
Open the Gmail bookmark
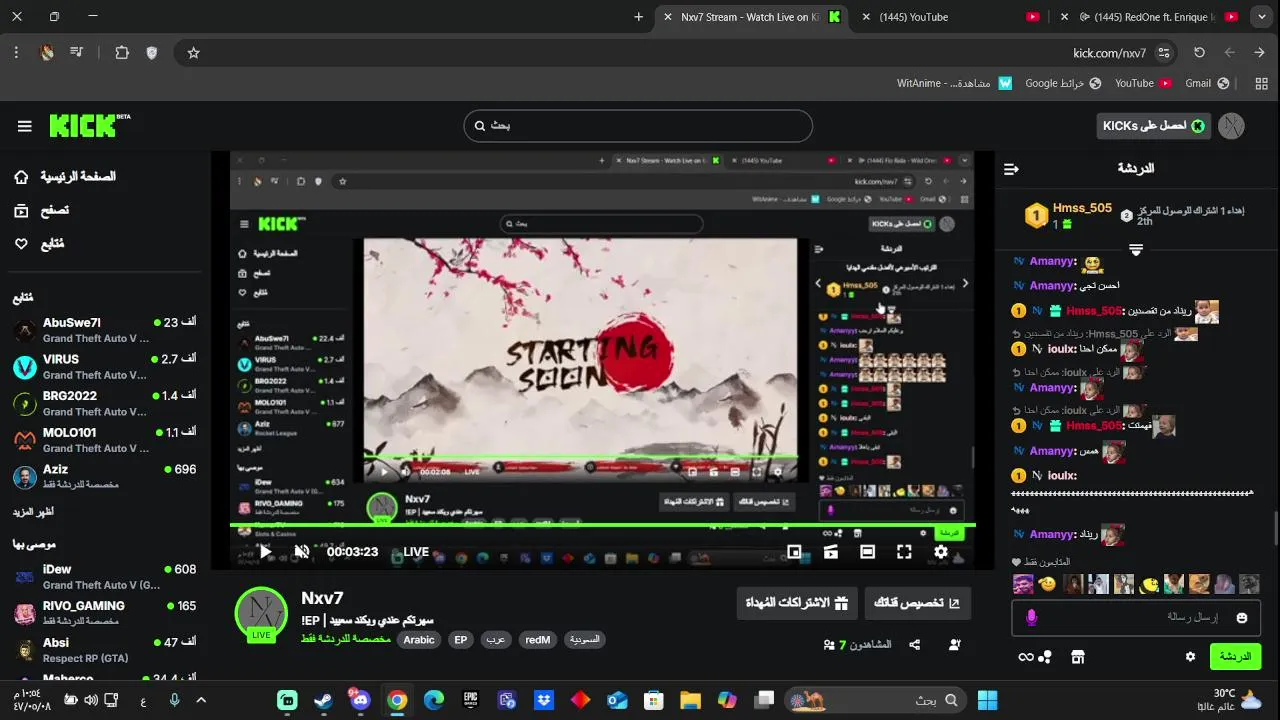pos(1207,83)
